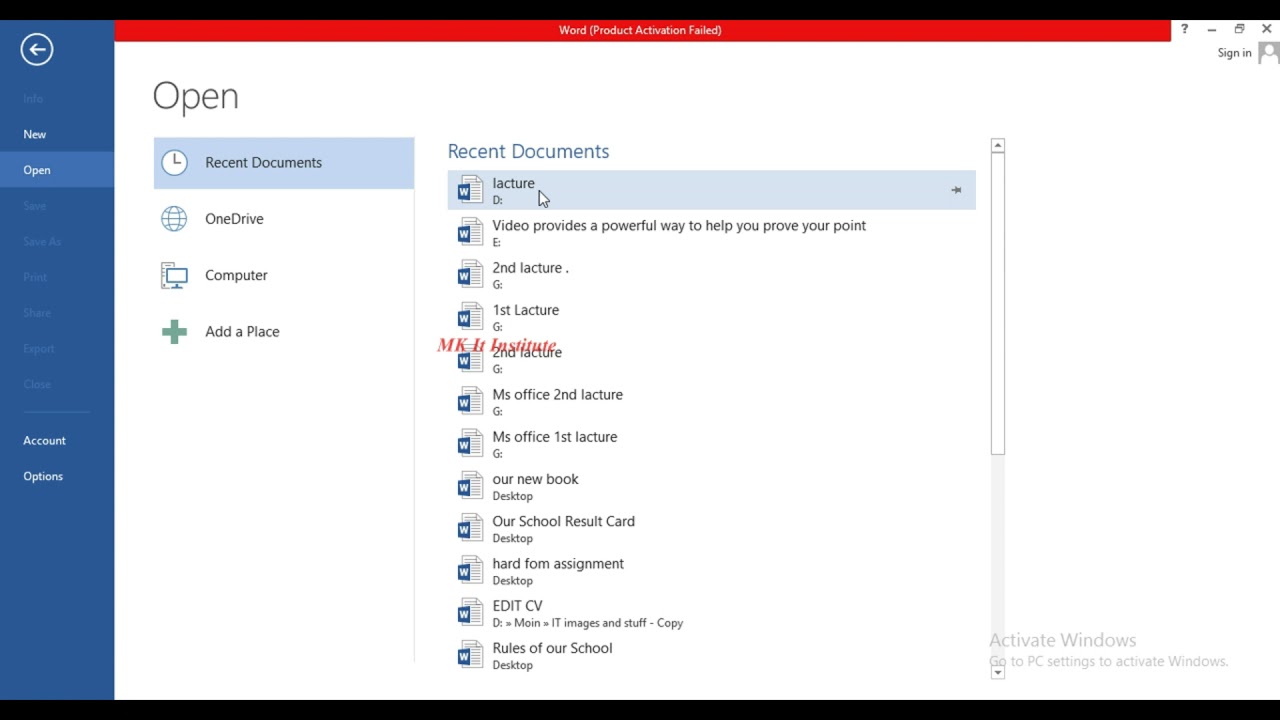Viewport: 1280px width, 720px height.
Task: Click the Word icon beside Ms office 2nd lacture
Action: tap(470, 402)
